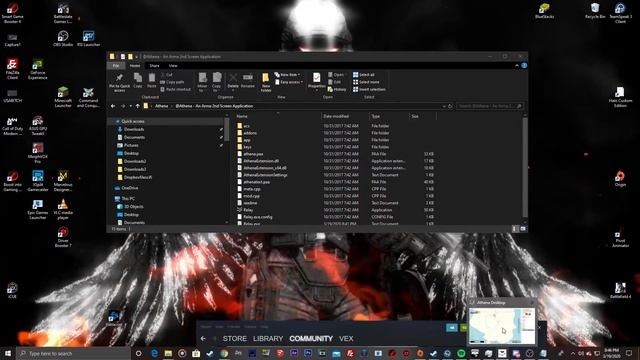Click Invert selection in the ribbon
The height and width of the screenshot is (360, 640).
pyautogui.click(x=369, y=89)
